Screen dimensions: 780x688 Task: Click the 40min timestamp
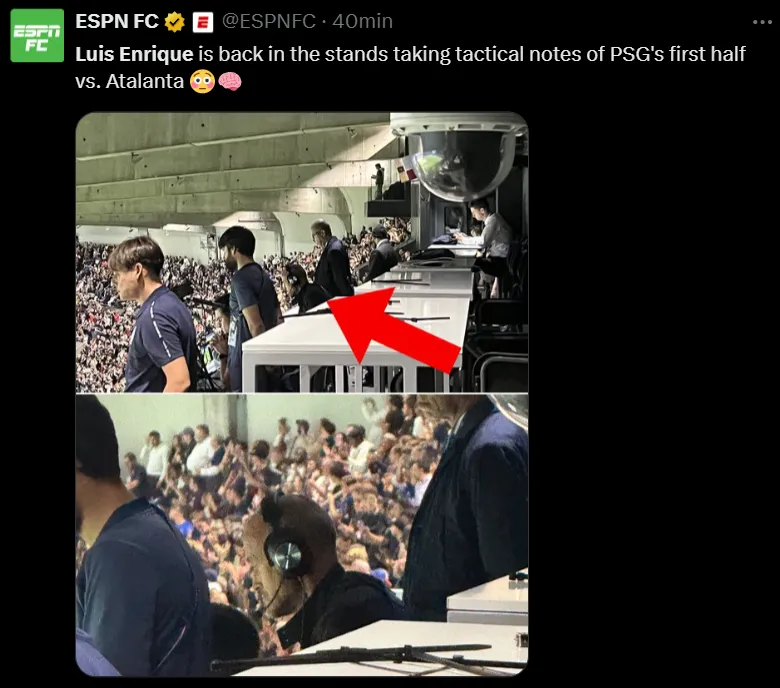tap(363, 21)
